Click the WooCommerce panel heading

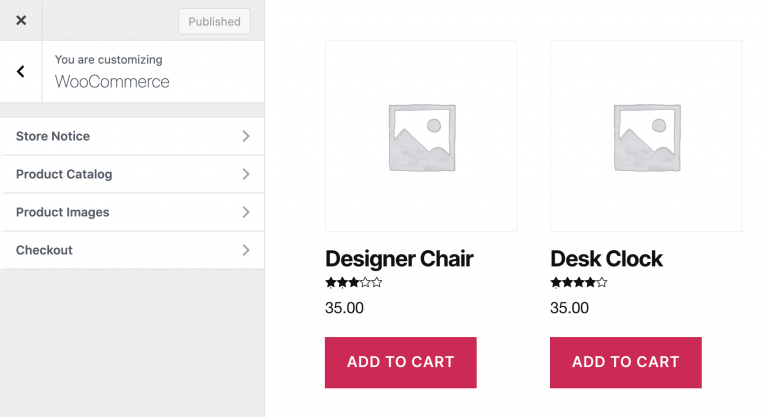pos(112,81)
